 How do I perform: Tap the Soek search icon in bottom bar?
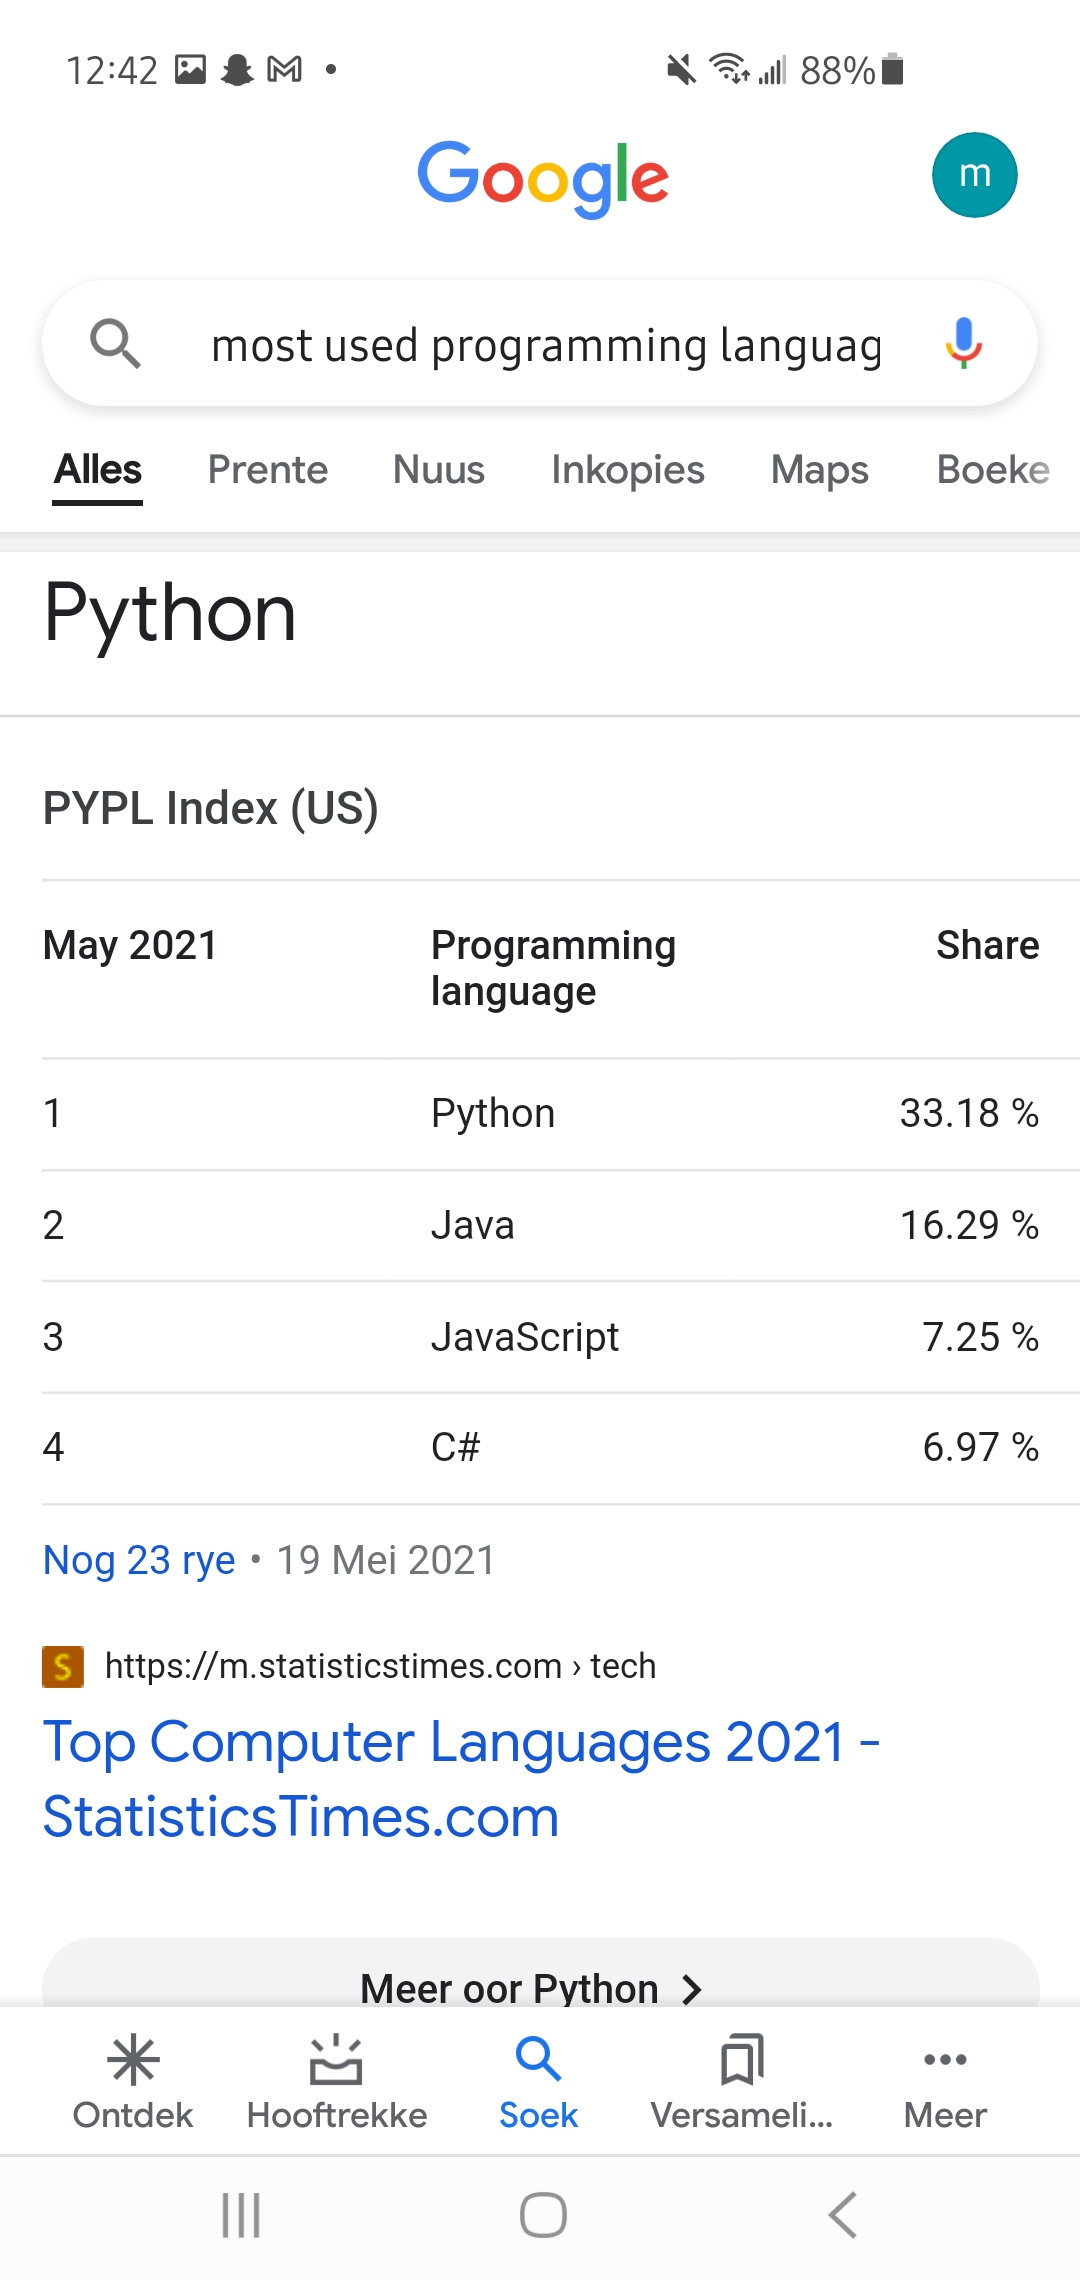tap(538, 2061)
